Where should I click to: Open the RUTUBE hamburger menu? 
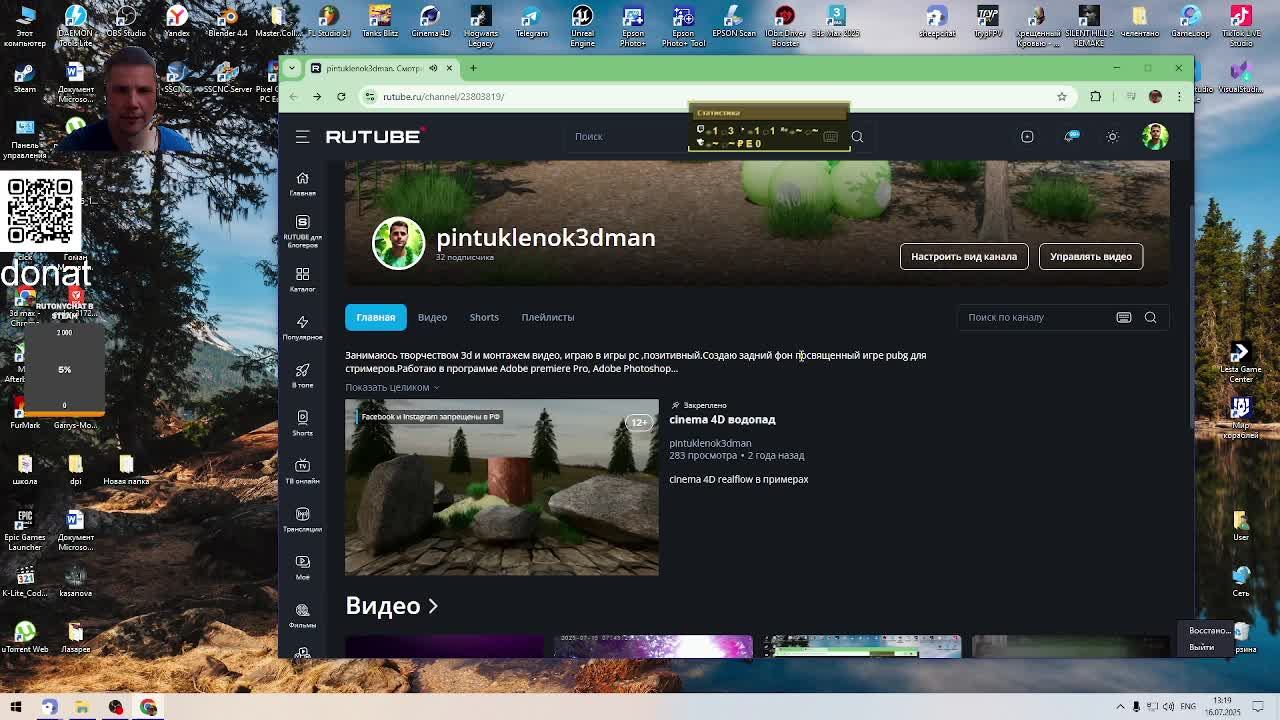(x=302, y=137)
